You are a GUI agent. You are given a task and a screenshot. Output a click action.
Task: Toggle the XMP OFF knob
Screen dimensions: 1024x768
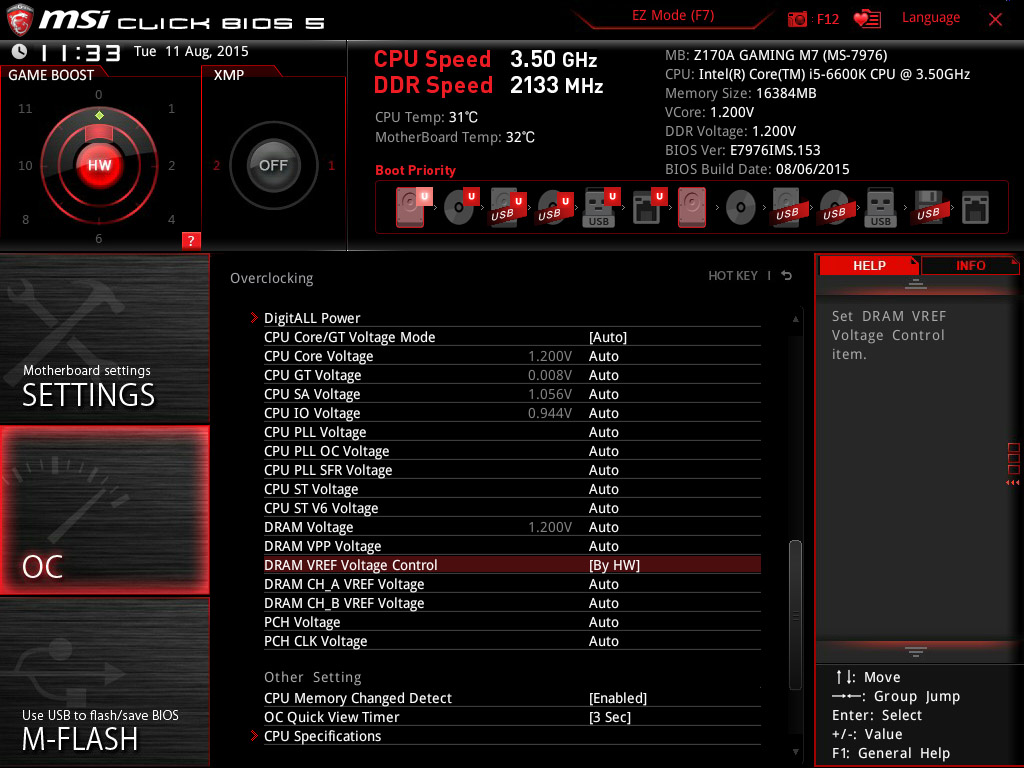click(x=274, y=165)
